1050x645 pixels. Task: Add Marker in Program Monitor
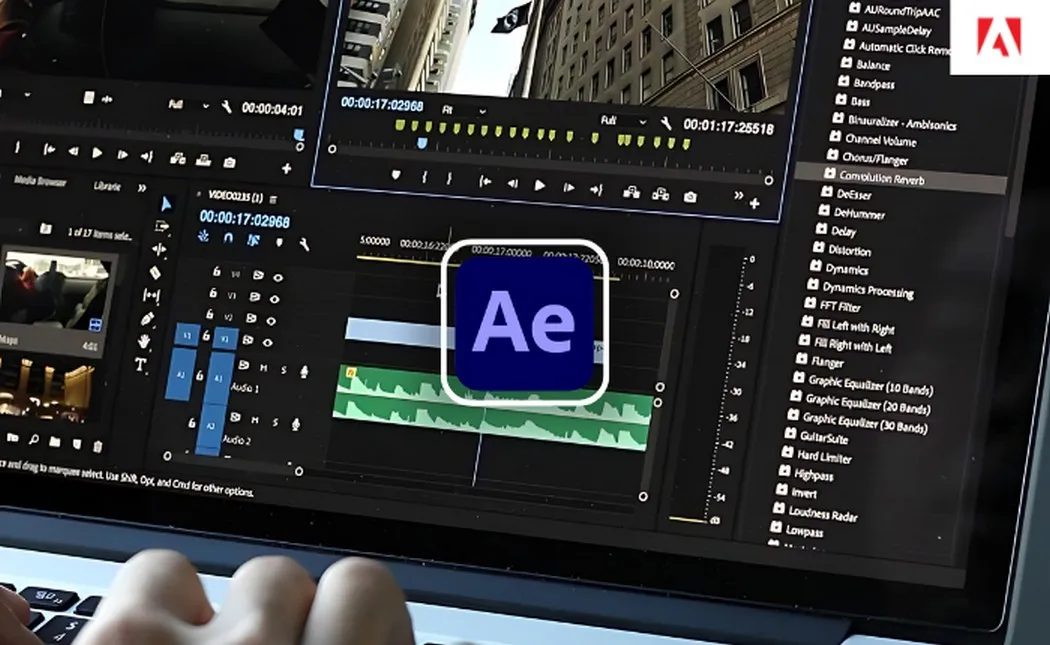pyautogui.click(x=396, y=175)
